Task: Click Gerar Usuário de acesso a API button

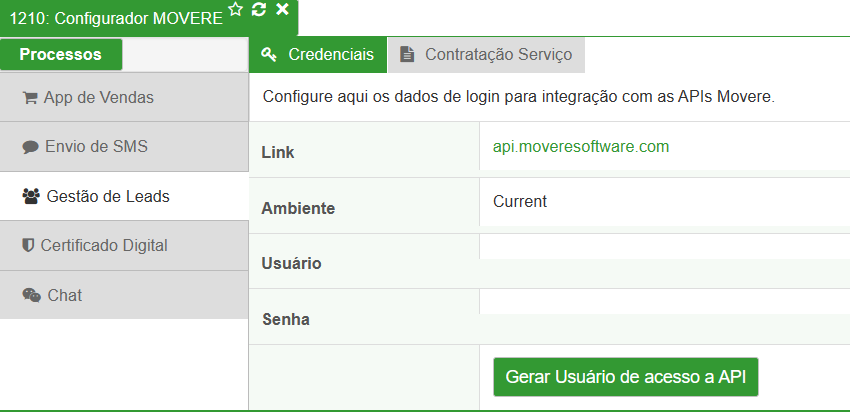Action: pyautogui.click(x=626, y=377)
